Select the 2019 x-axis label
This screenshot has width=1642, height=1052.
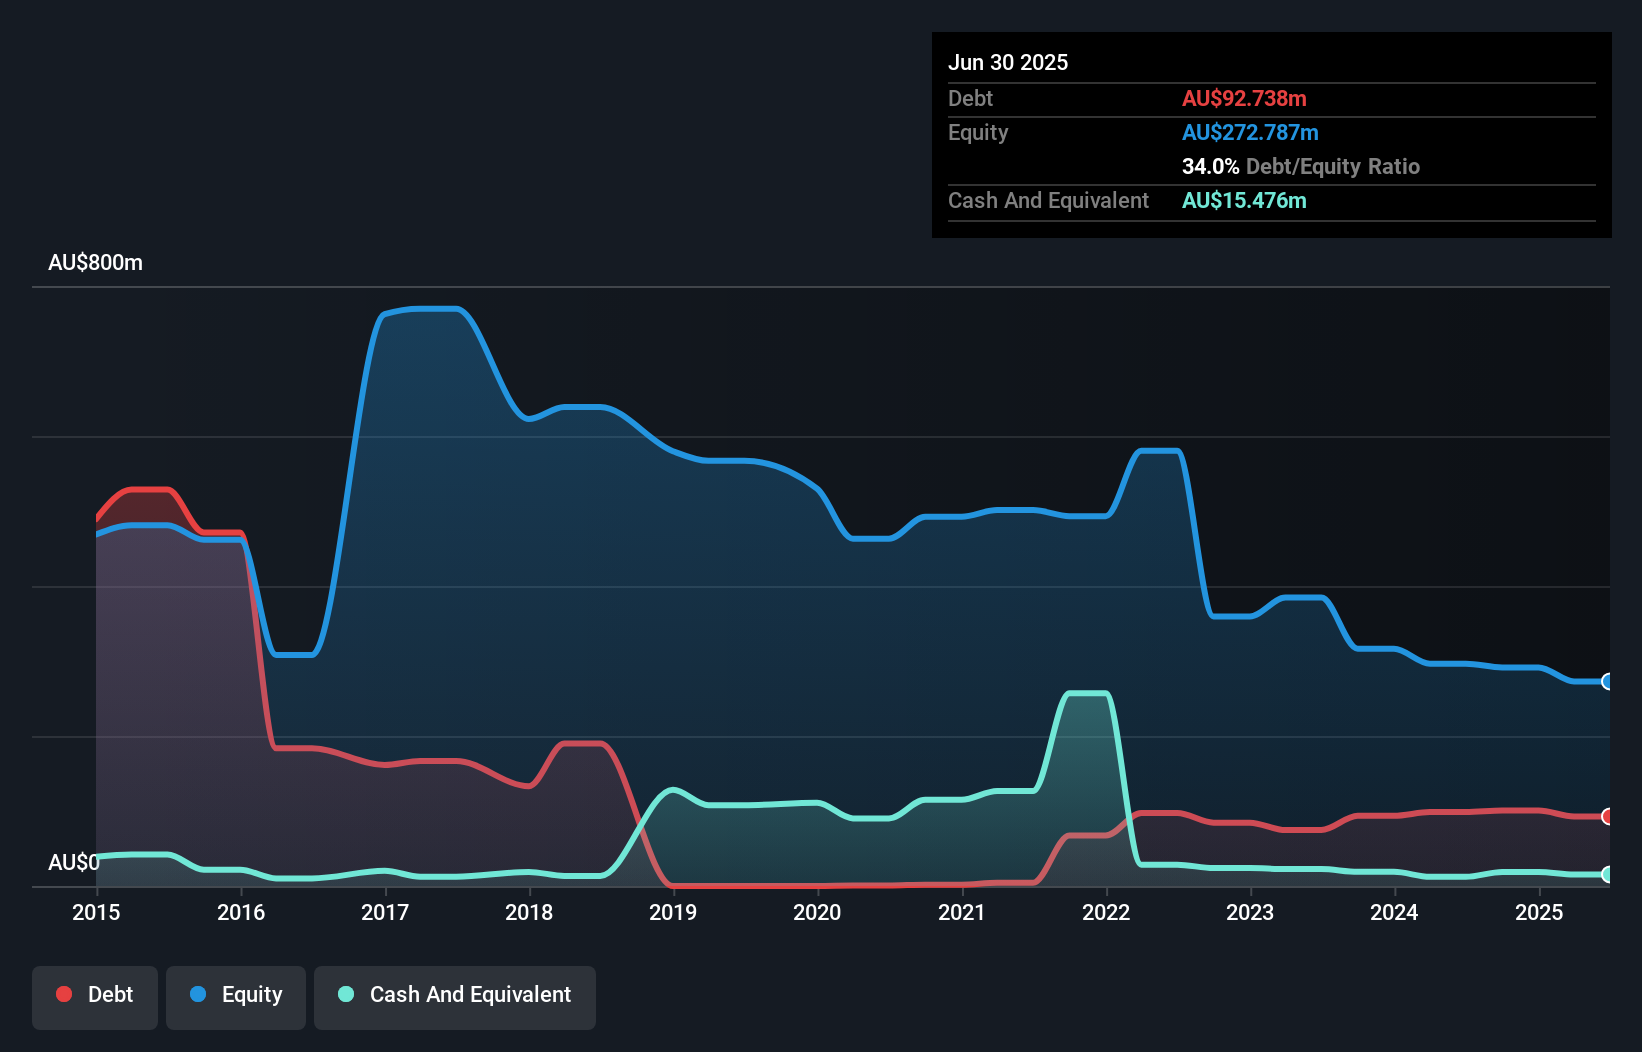click(x=673, y=912)
